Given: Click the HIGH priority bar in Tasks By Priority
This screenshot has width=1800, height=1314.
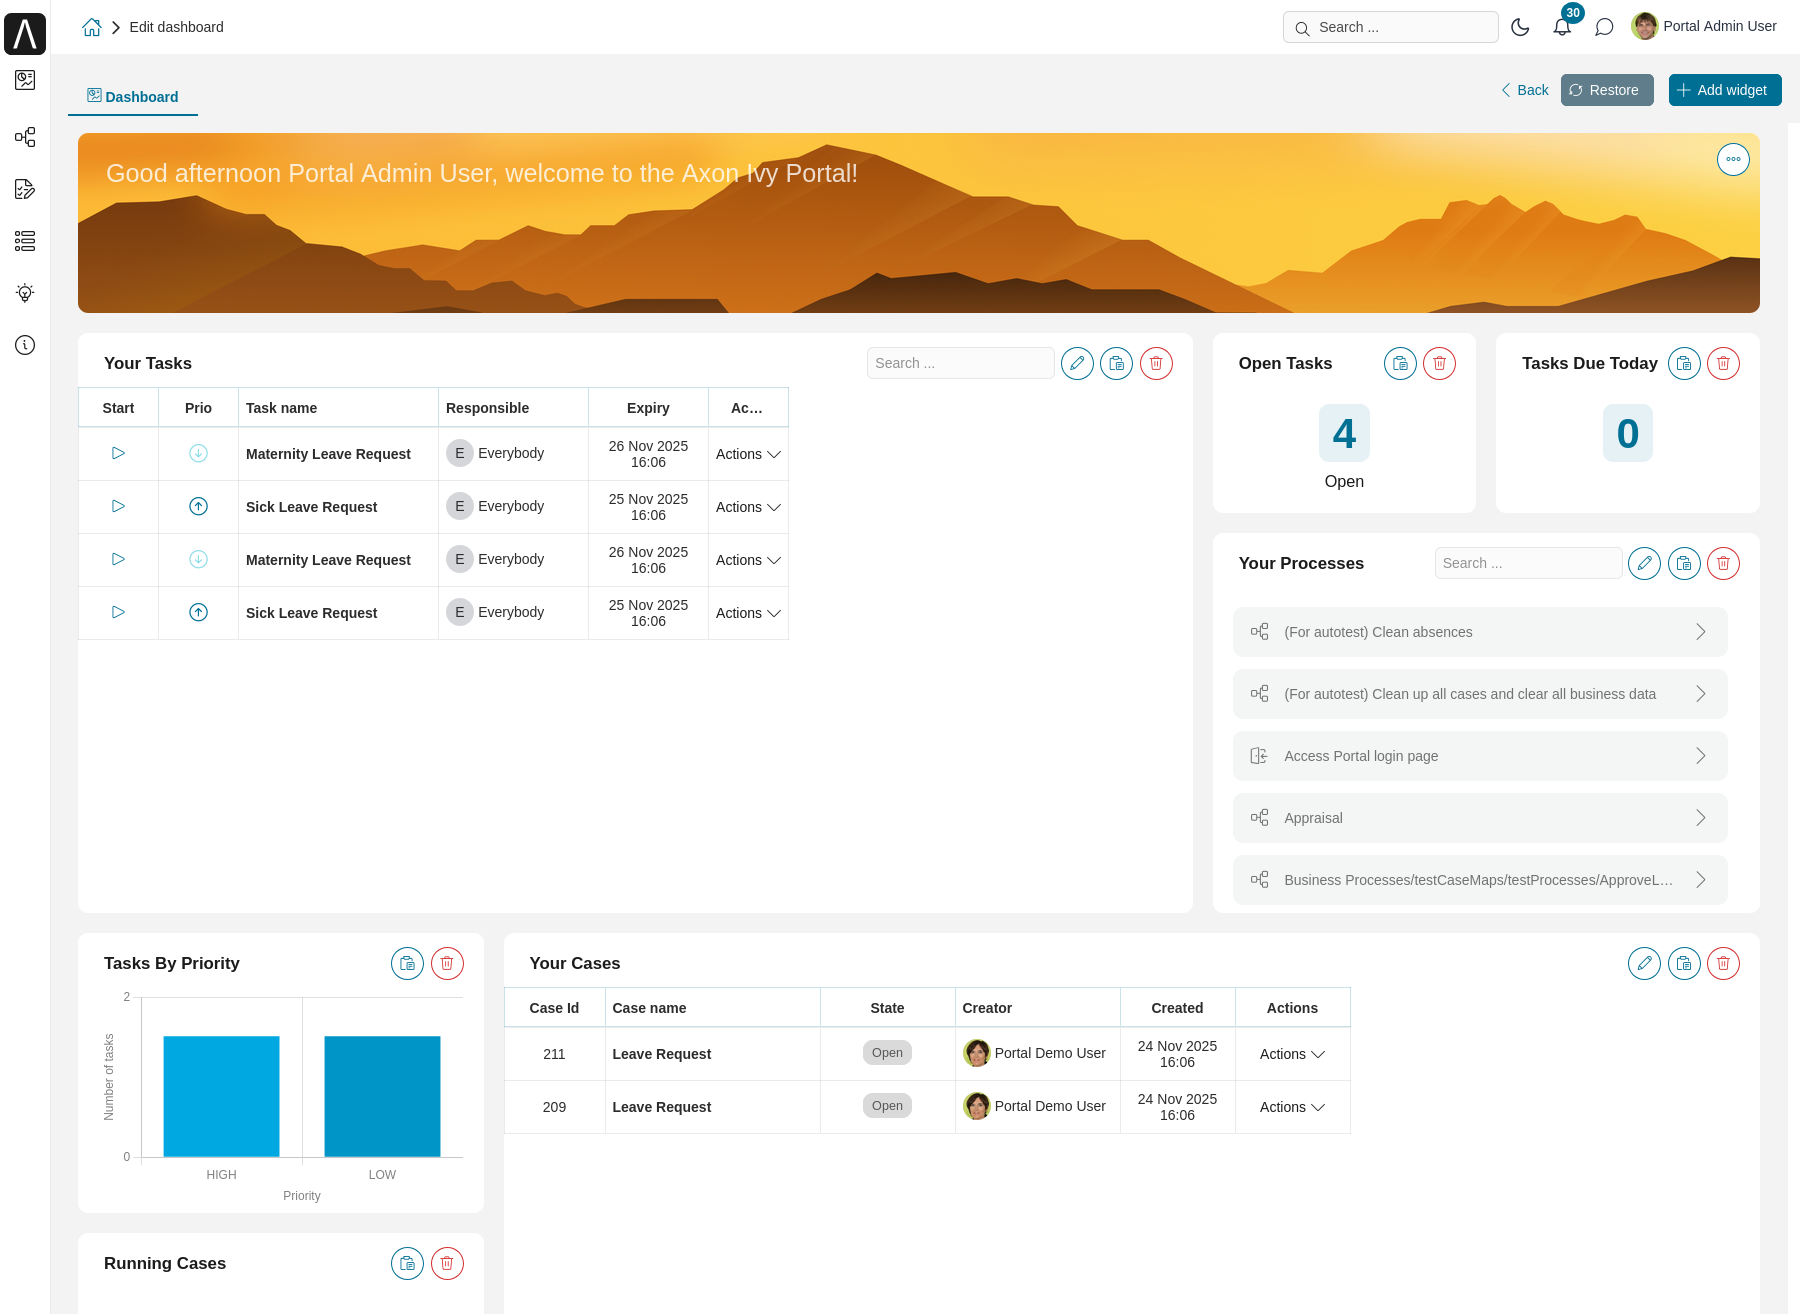Looking at the screenshot, I should (x=221, y=1095).
